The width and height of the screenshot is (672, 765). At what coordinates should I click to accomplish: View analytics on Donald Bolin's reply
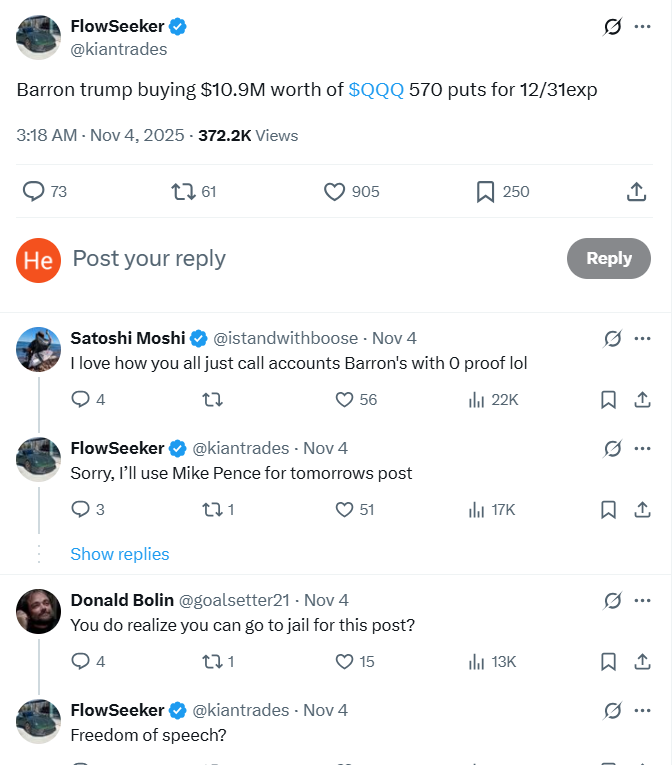pos(477,661)
